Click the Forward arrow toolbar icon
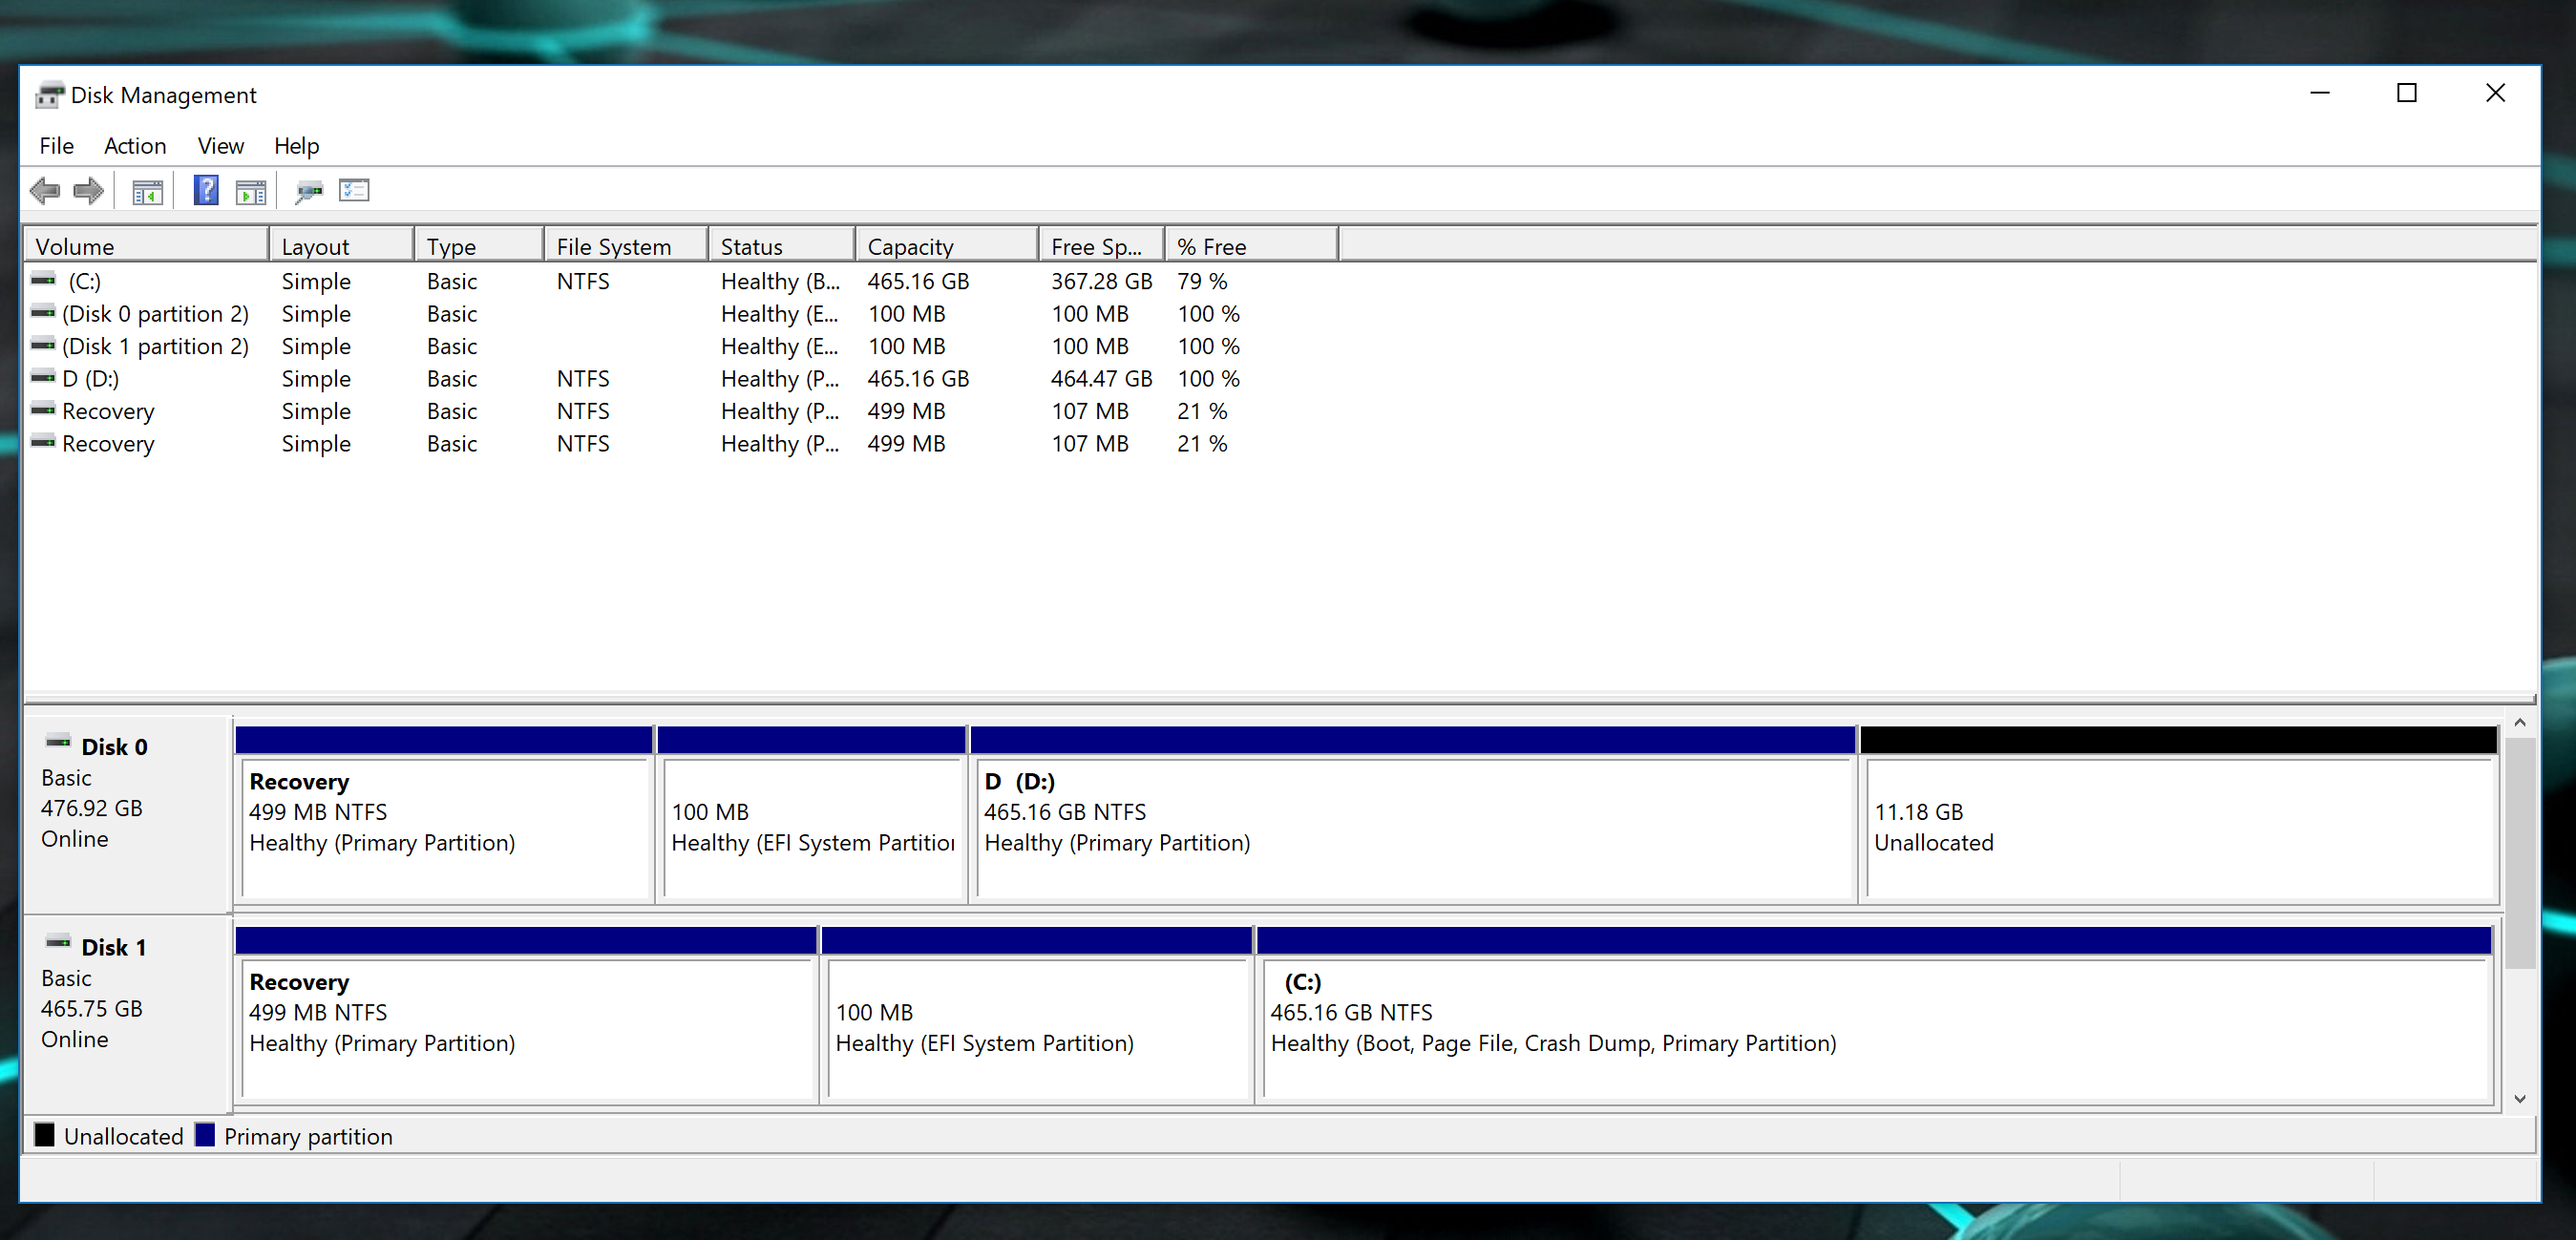 [x=89, y=190]
